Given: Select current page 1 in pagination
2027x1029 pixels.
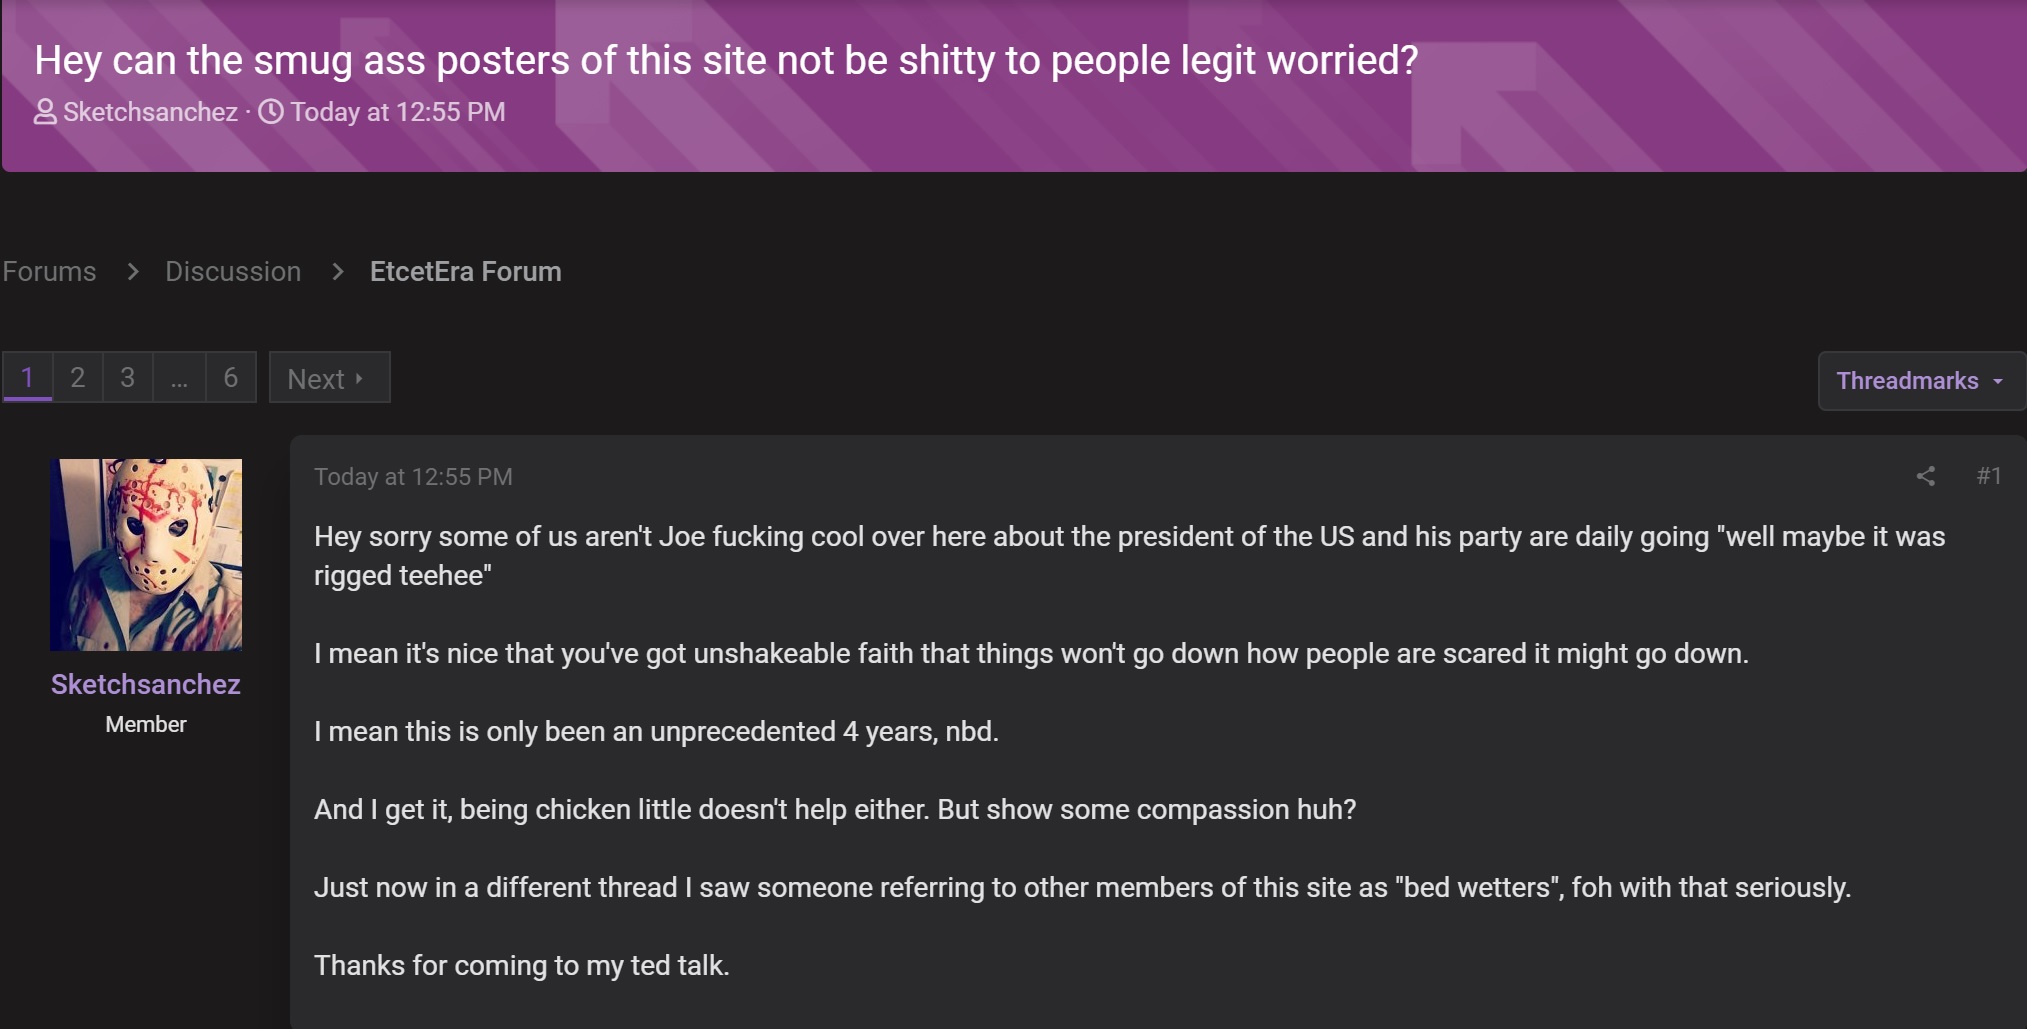Looking at the screenshot, I should pyautogui.click(x=27, y=377).
